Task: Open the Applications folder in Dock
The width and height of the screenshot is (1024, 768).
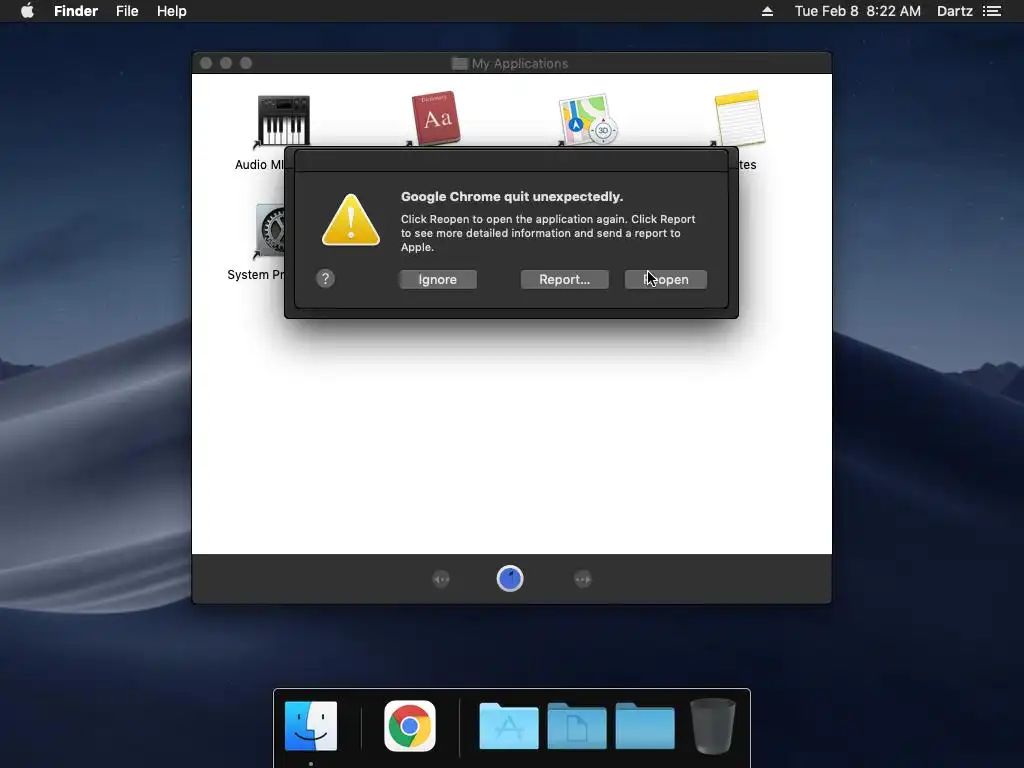Action: pos(509,726)
